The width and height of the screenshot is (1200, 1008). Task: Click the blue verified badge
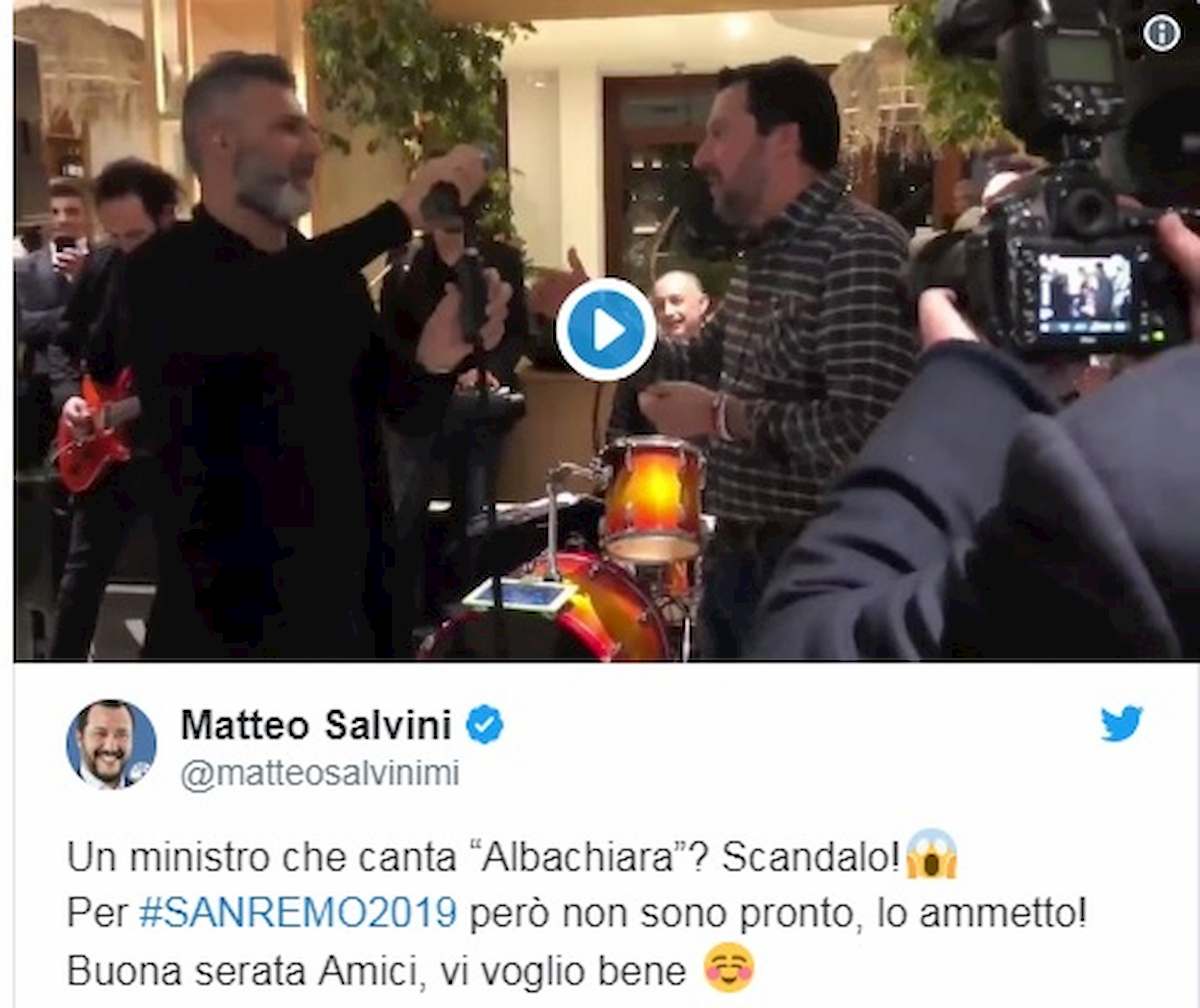point(485,724)
